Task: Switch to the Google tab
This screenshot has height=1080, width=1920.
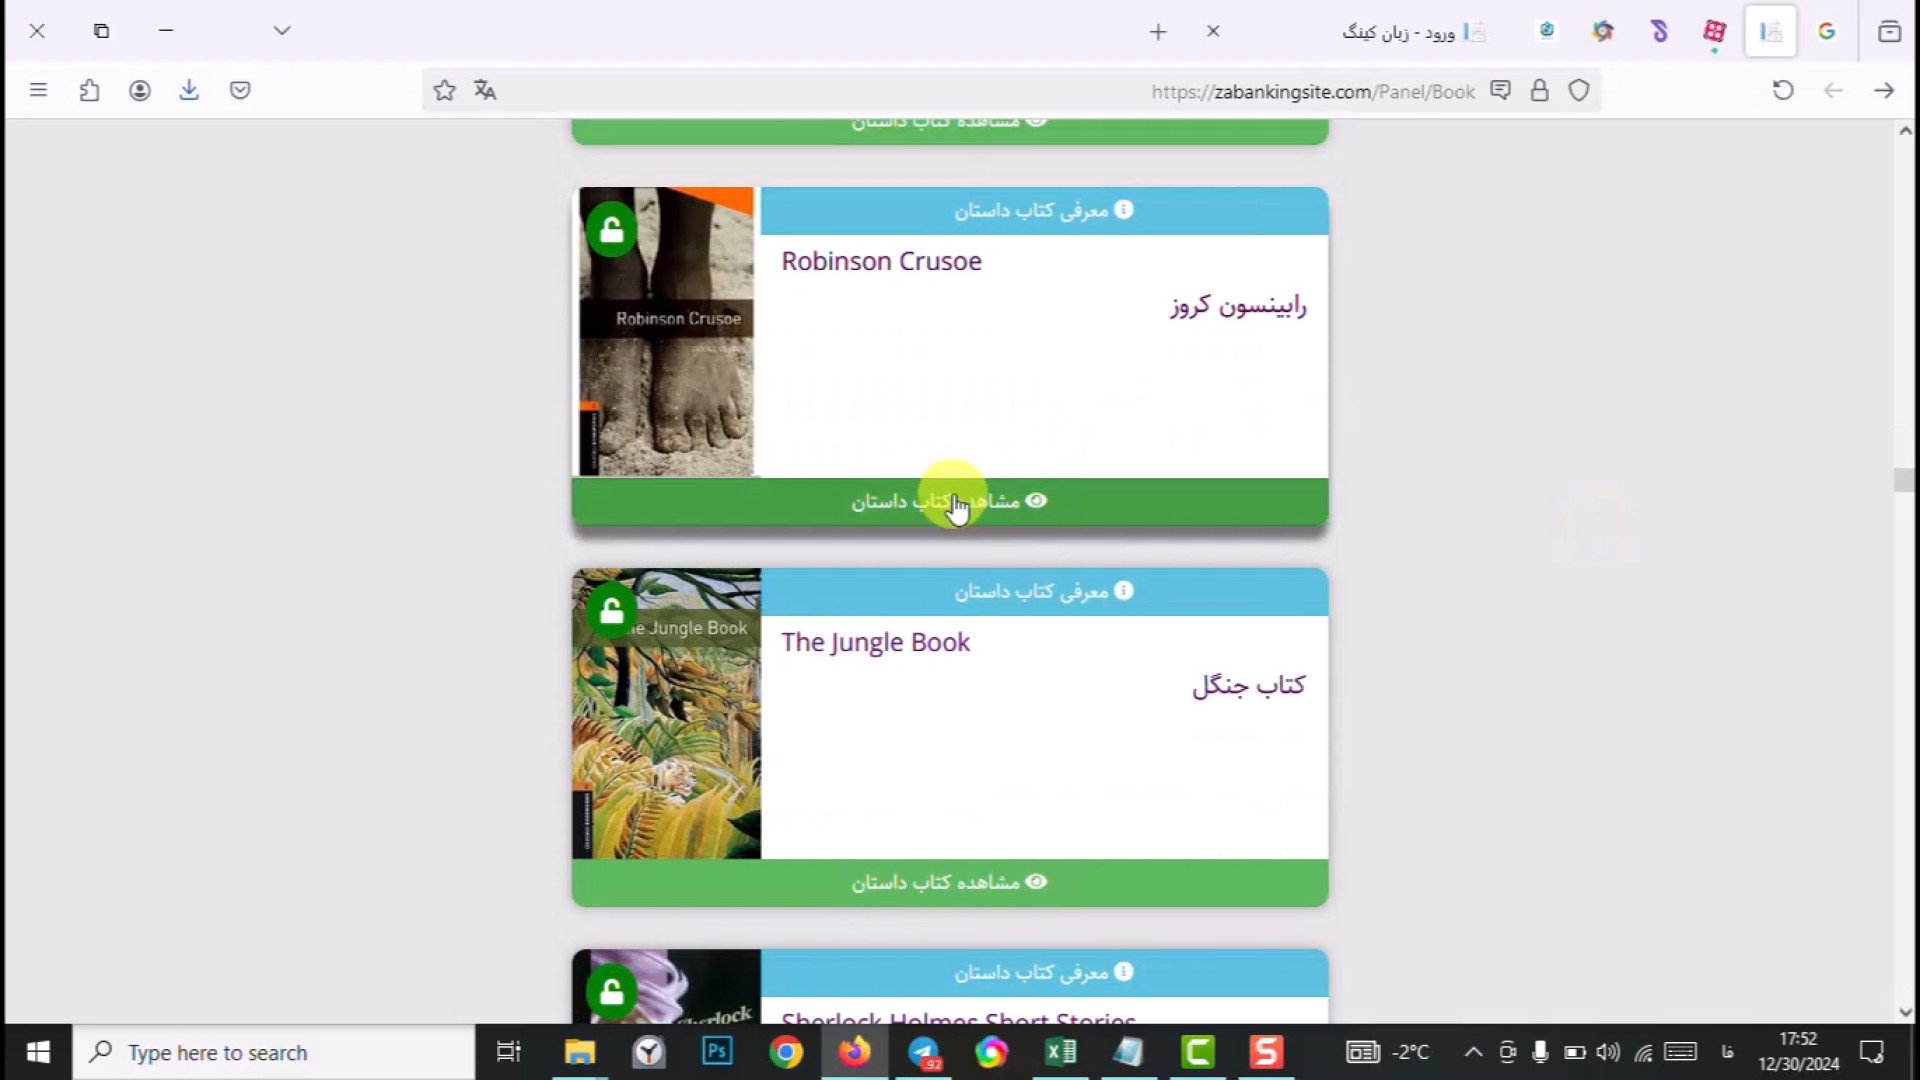Action: pyautogui.click(x=1827, y=32)
